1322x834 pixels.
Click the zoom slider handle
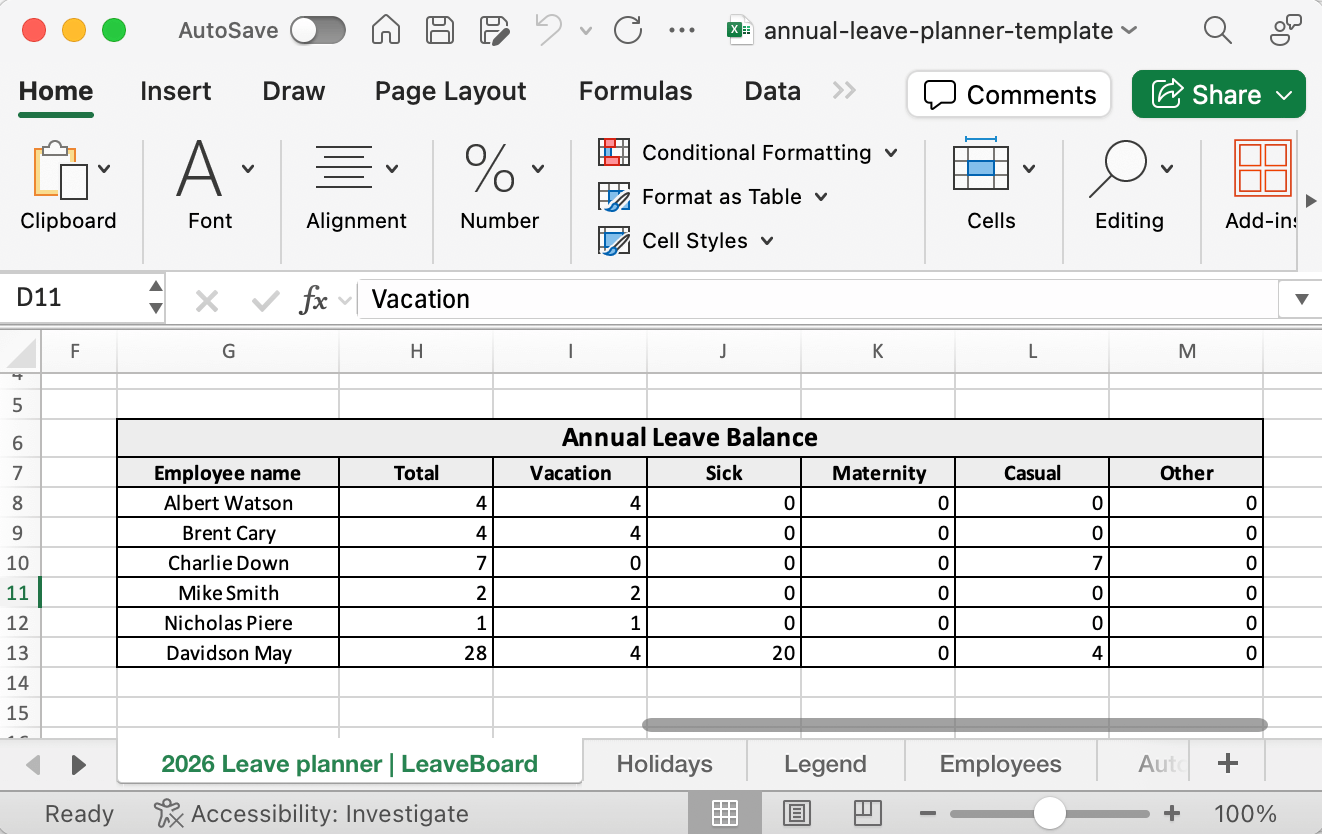point(1049,813)
